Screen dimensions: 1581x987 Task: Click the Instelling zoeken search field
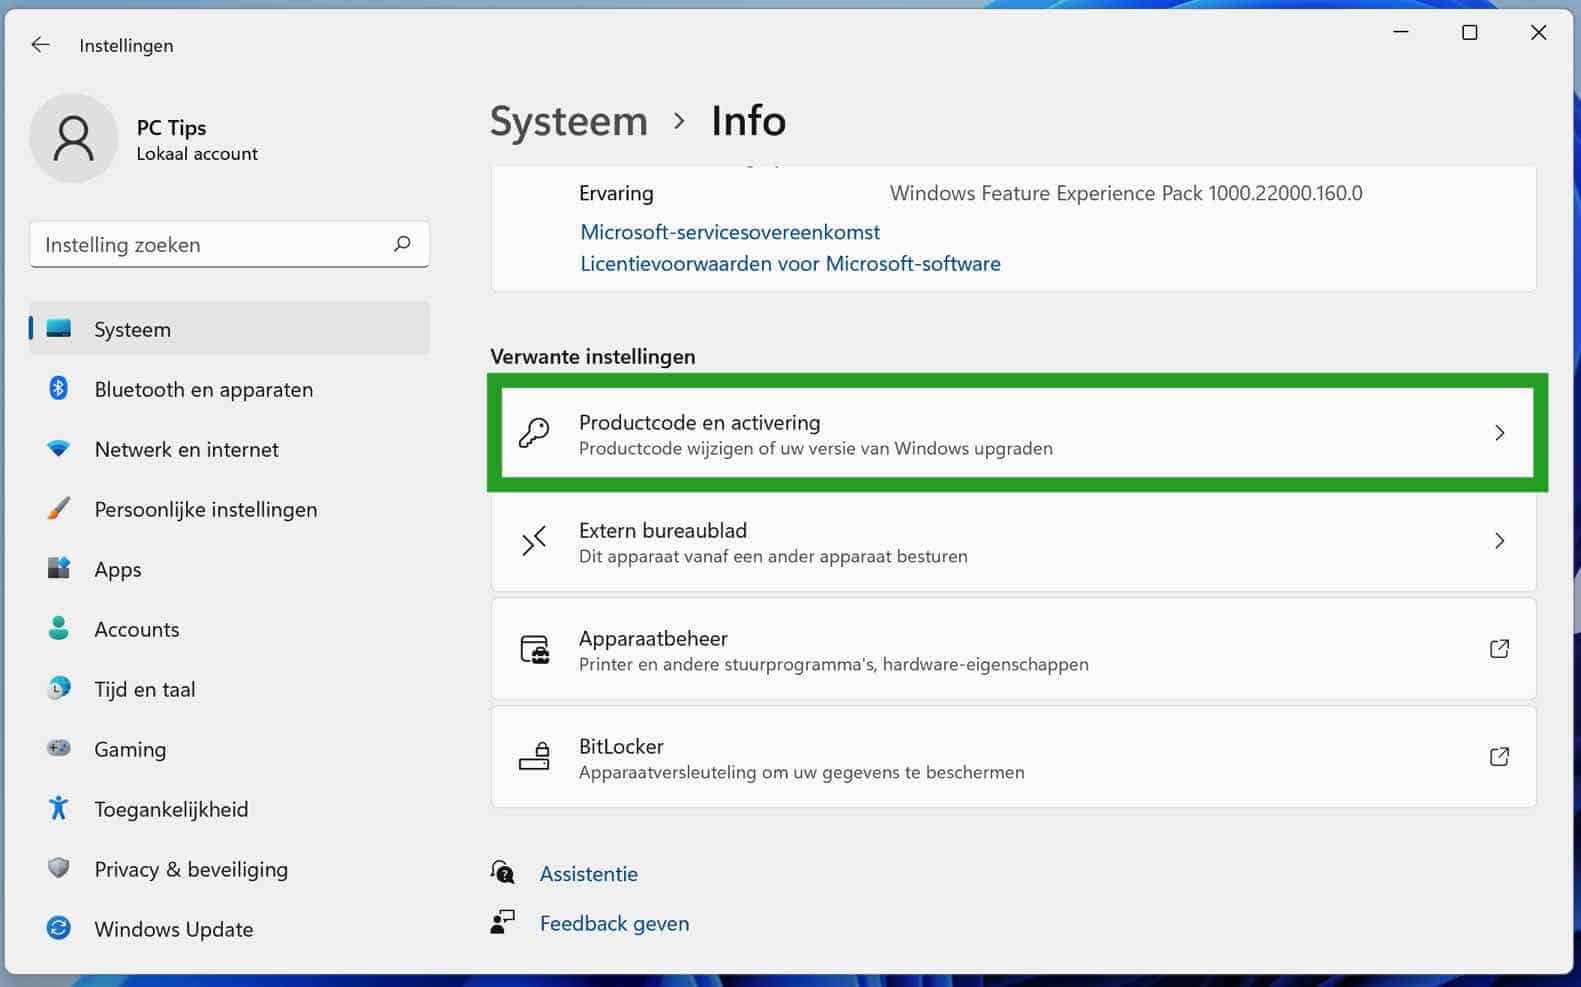[x=230, y=244]
